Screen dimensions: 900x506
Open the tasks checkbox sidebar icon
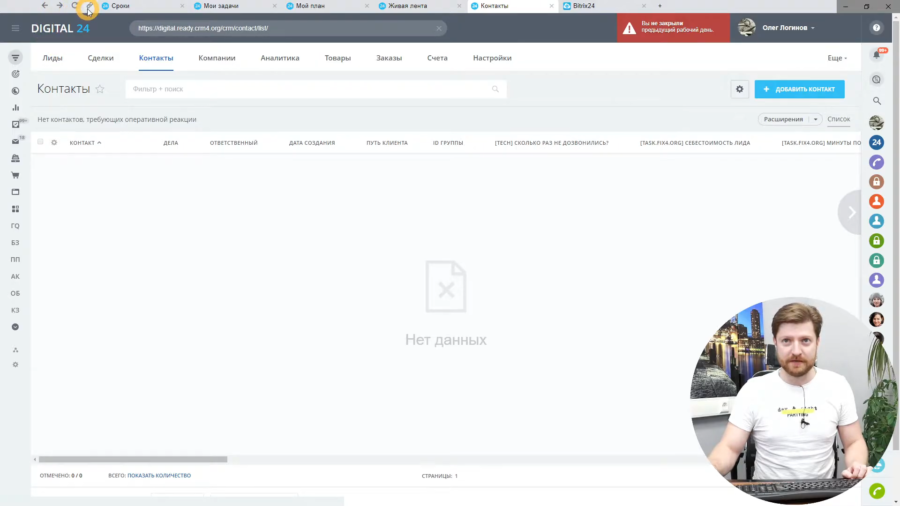(15, 124)
